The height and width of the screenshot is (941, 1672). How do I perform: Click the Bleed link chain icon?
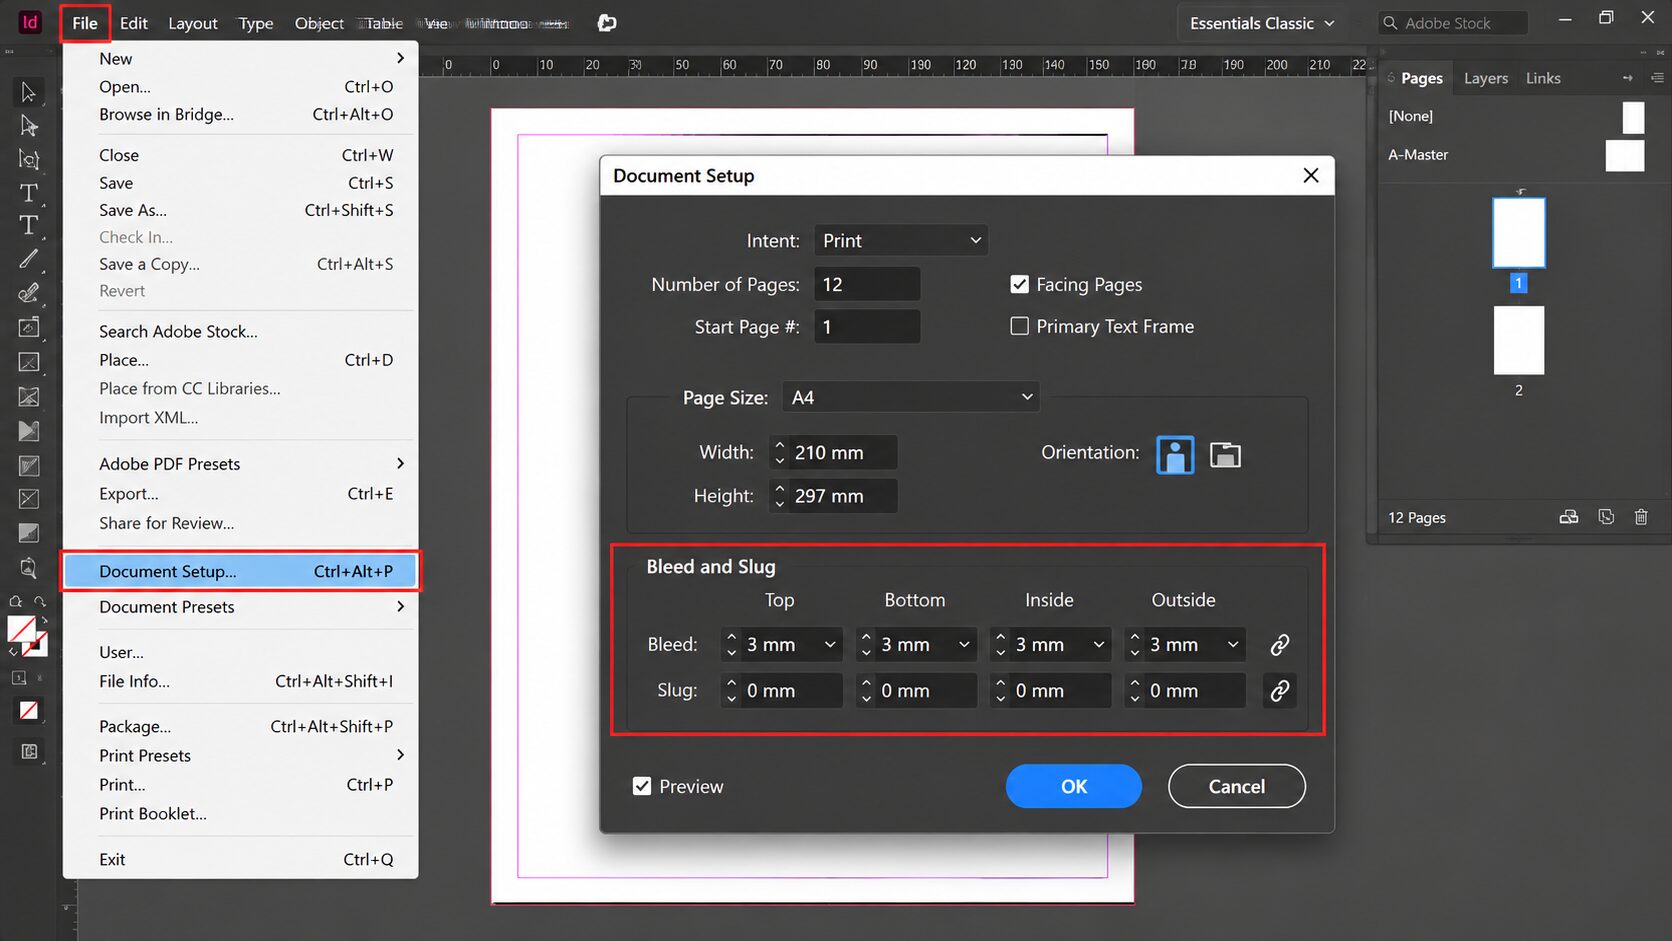[x=1279, y=645]
